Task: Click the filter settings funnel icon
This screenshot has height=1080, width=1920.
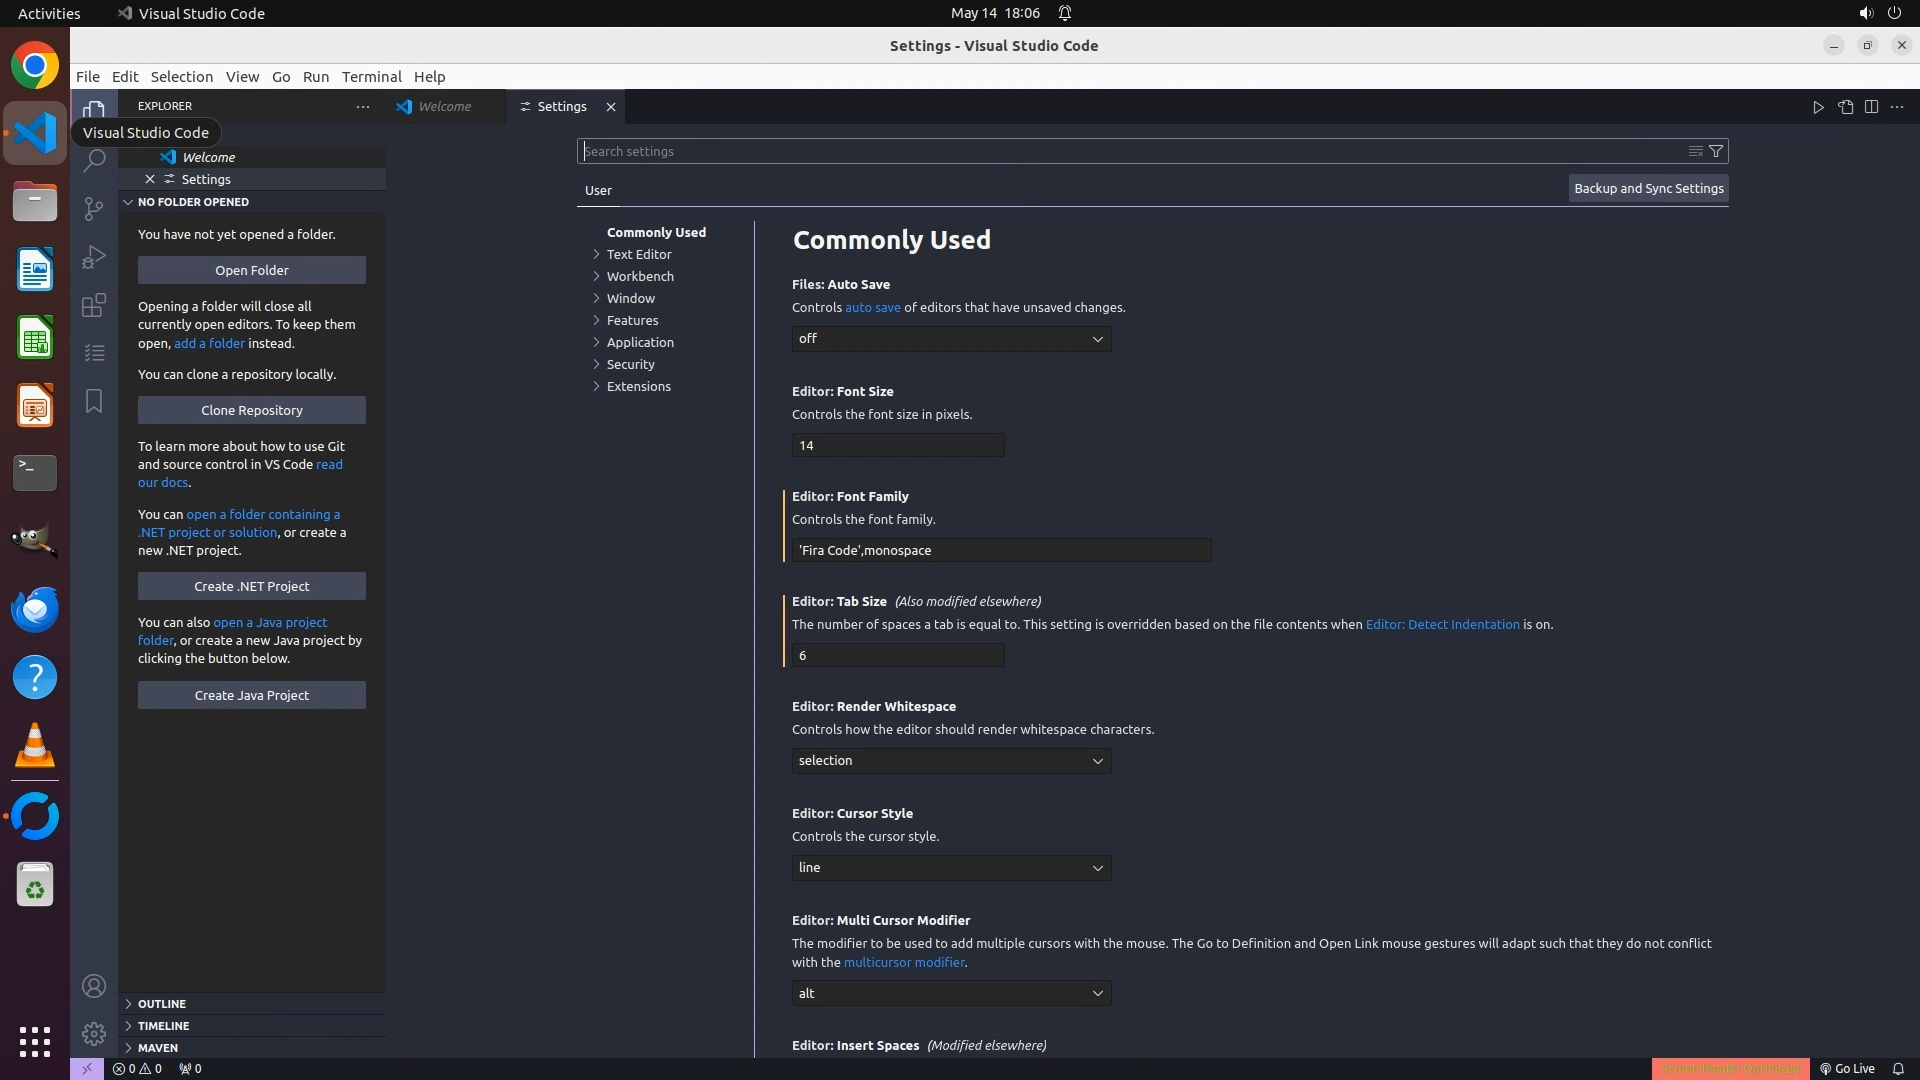Action: coord(1716,151)
